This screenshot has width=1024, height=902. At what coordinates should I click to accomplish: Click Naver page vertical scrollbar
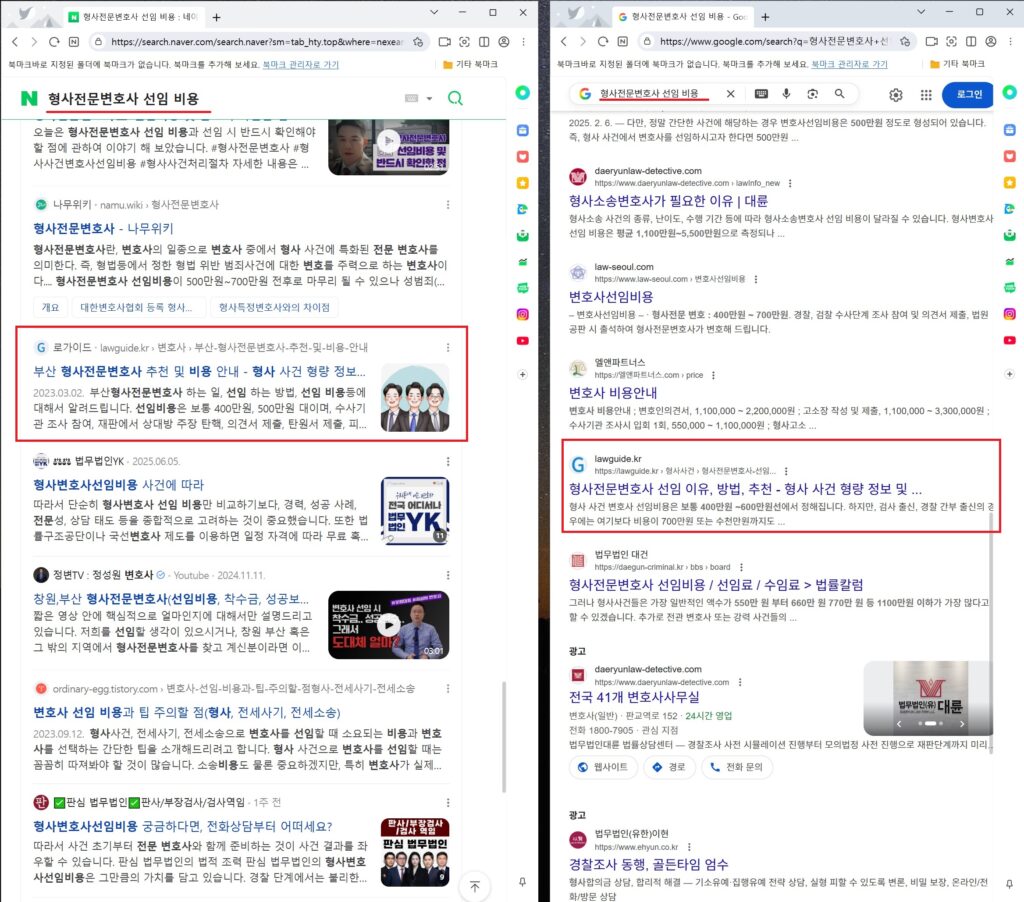coord(504,737)
